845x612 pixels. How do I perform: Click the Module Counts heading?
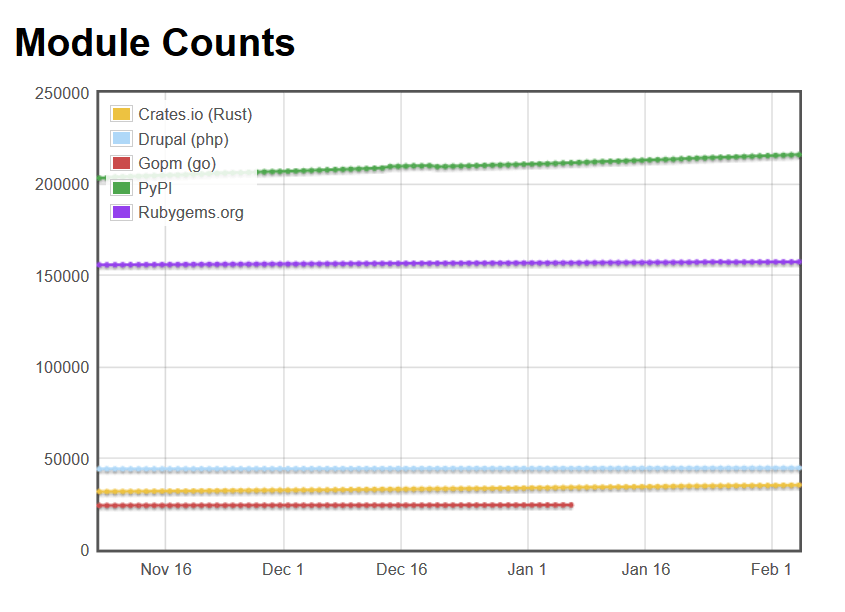155,43
